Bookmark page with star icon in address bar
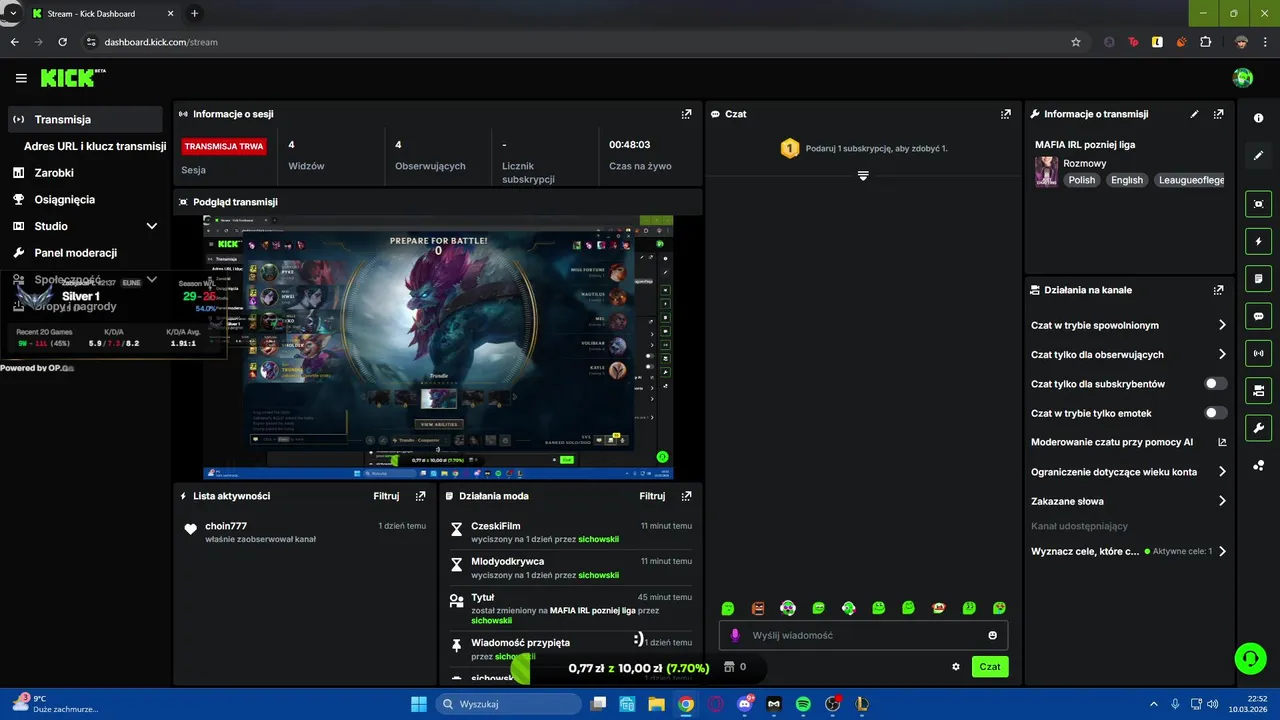This screenshot has height=720, width=1280. coord(1076,42)
